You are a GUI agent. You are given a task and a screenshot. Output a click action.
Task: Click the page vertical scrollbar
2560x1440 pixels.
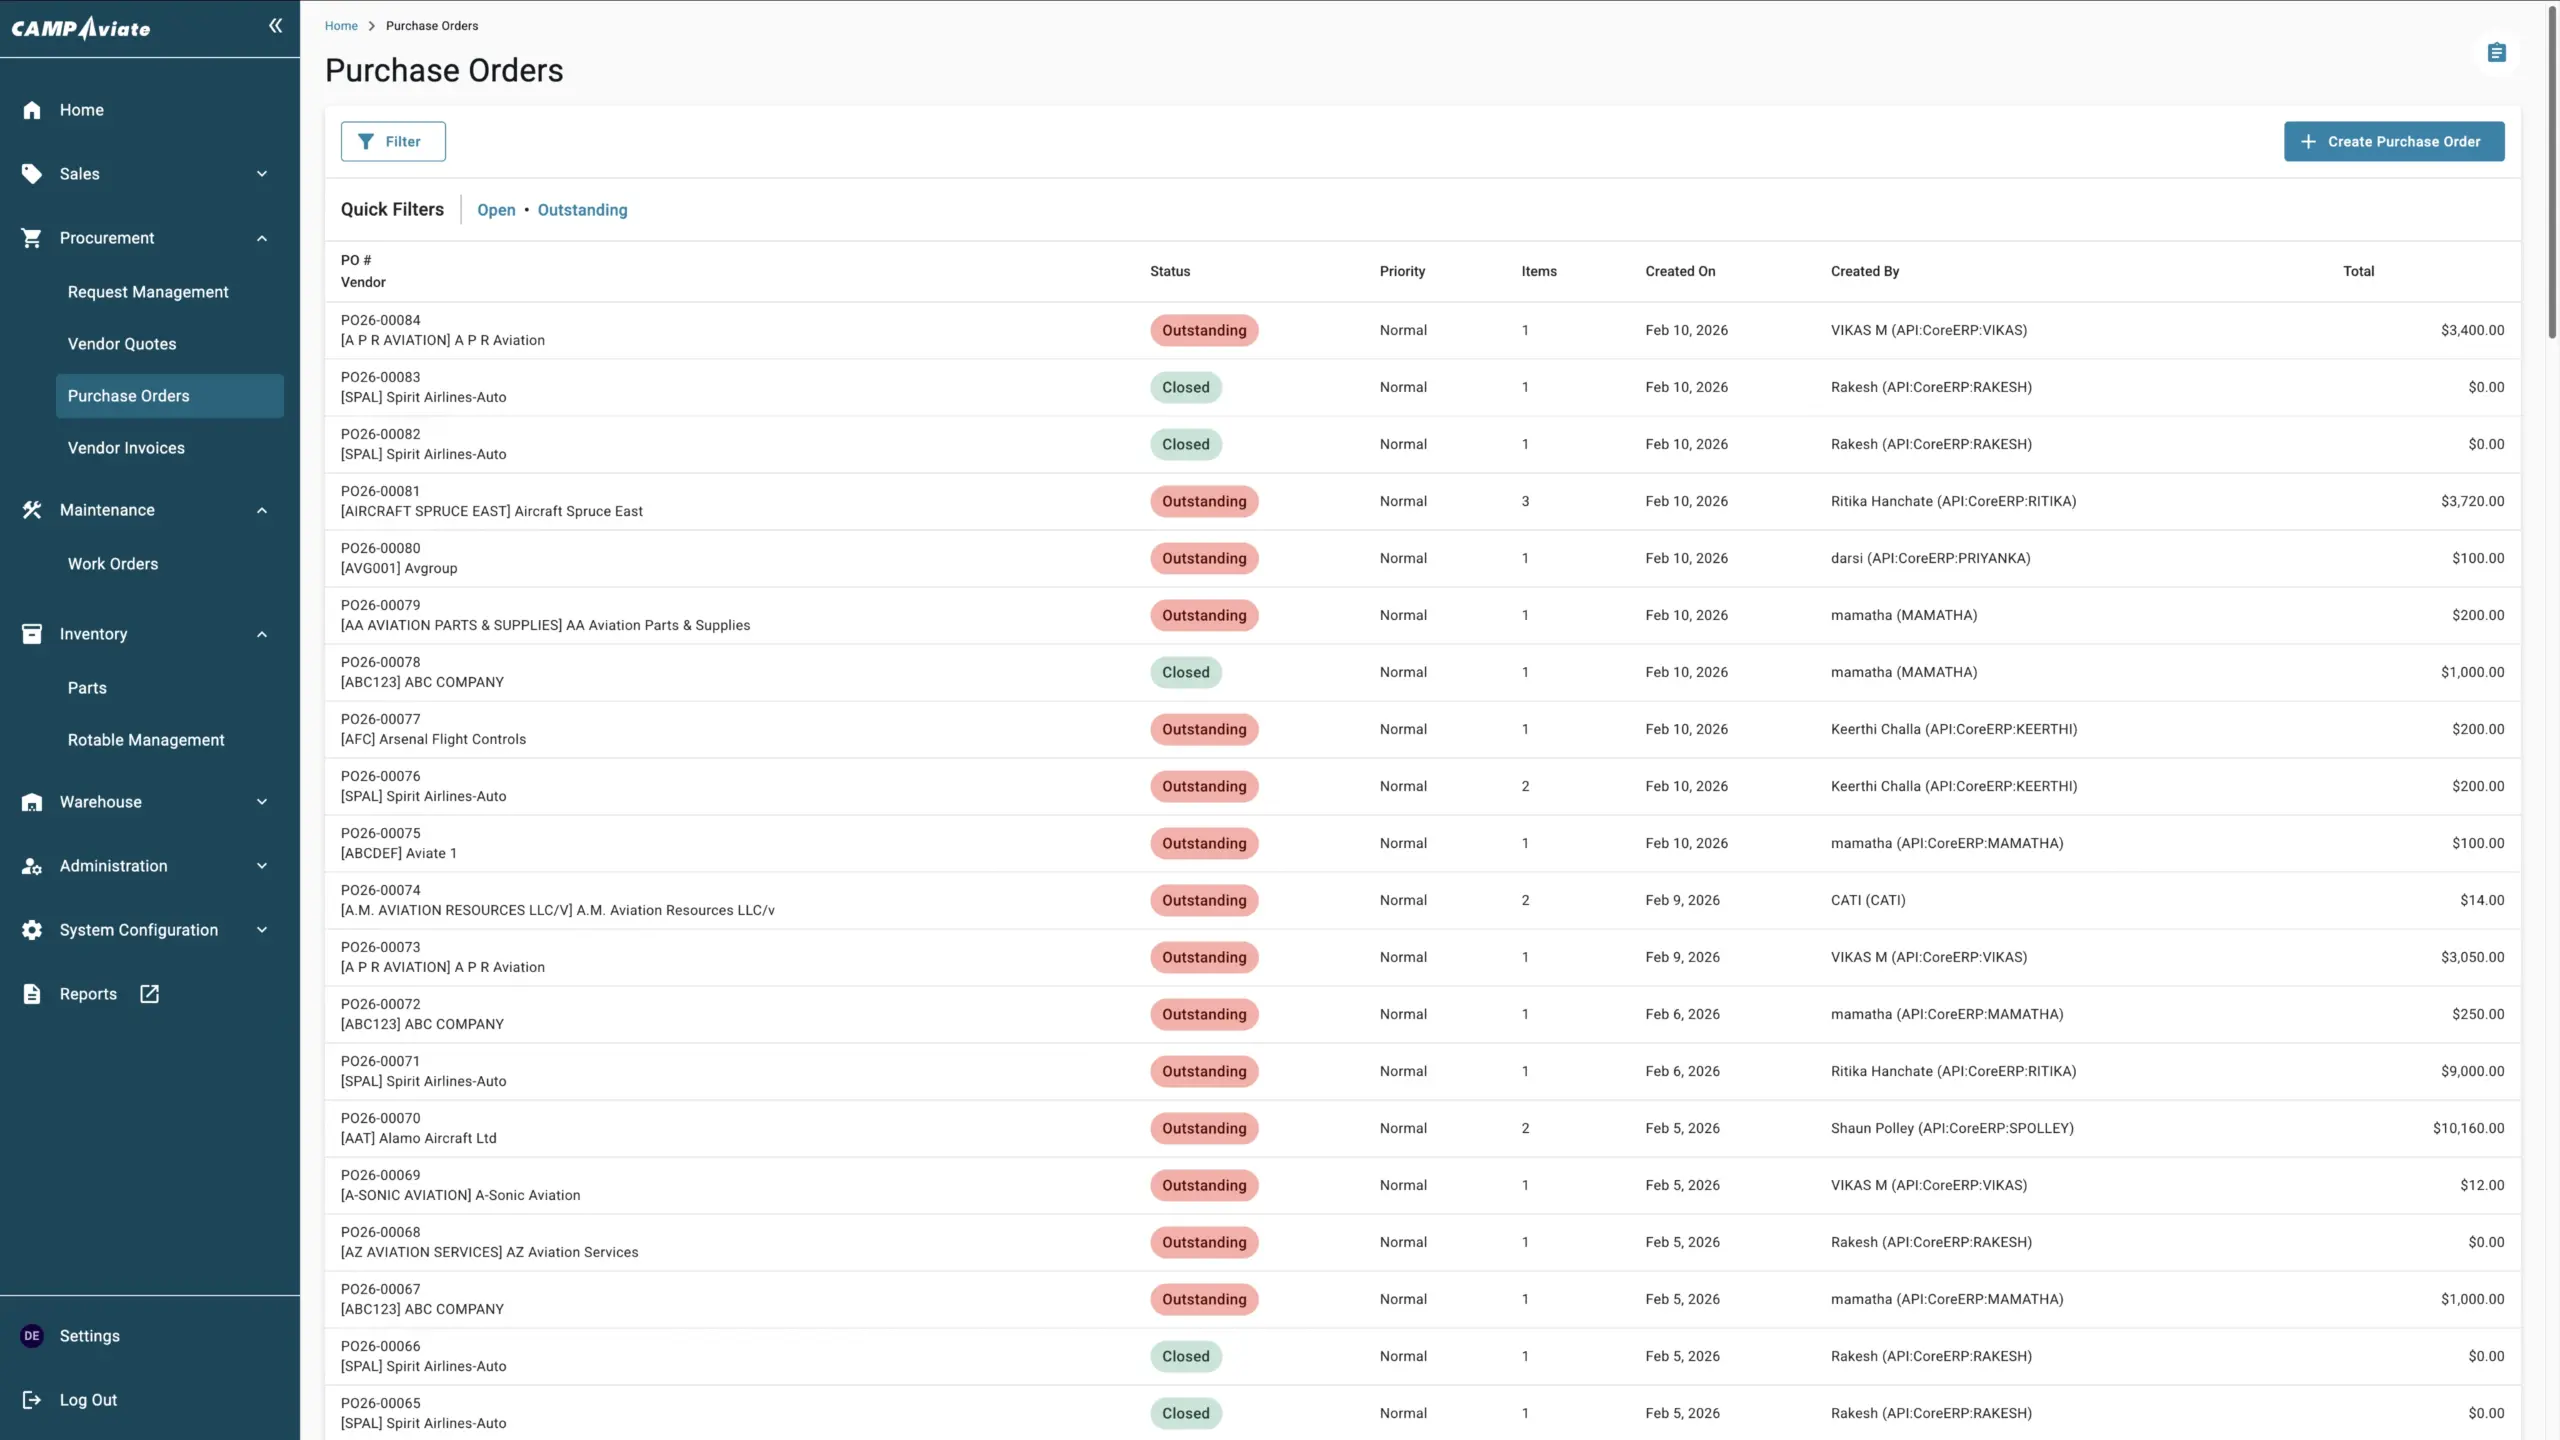pyautogui.click(x=2551, y=170)
